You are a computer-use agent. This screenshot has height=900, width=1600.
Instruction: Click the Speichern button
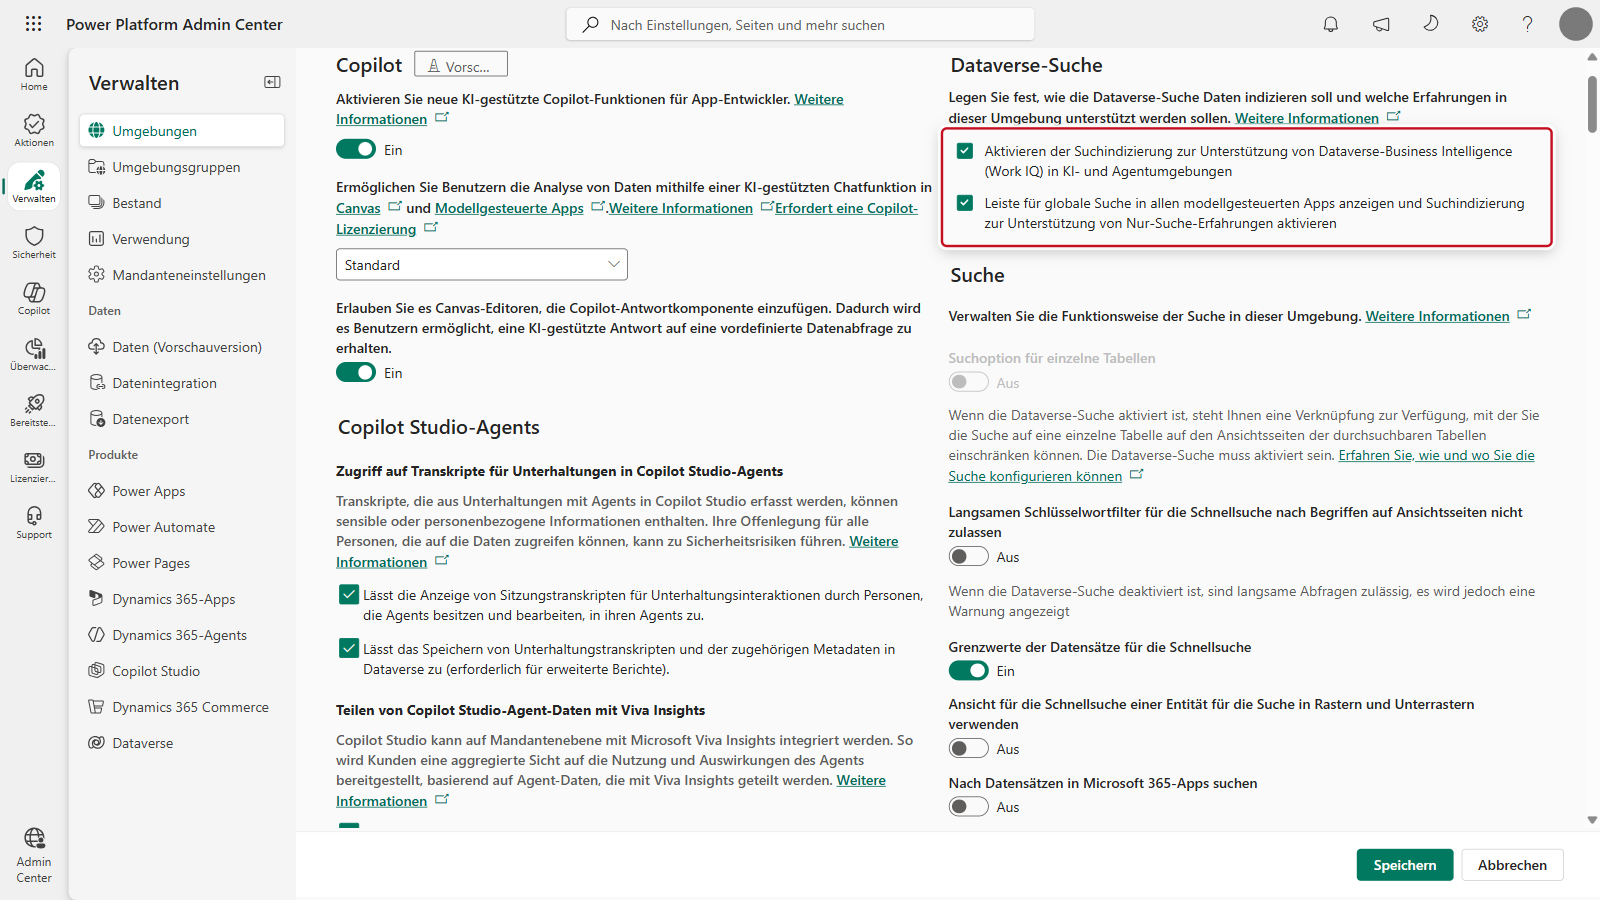[x=1405, y=865]
